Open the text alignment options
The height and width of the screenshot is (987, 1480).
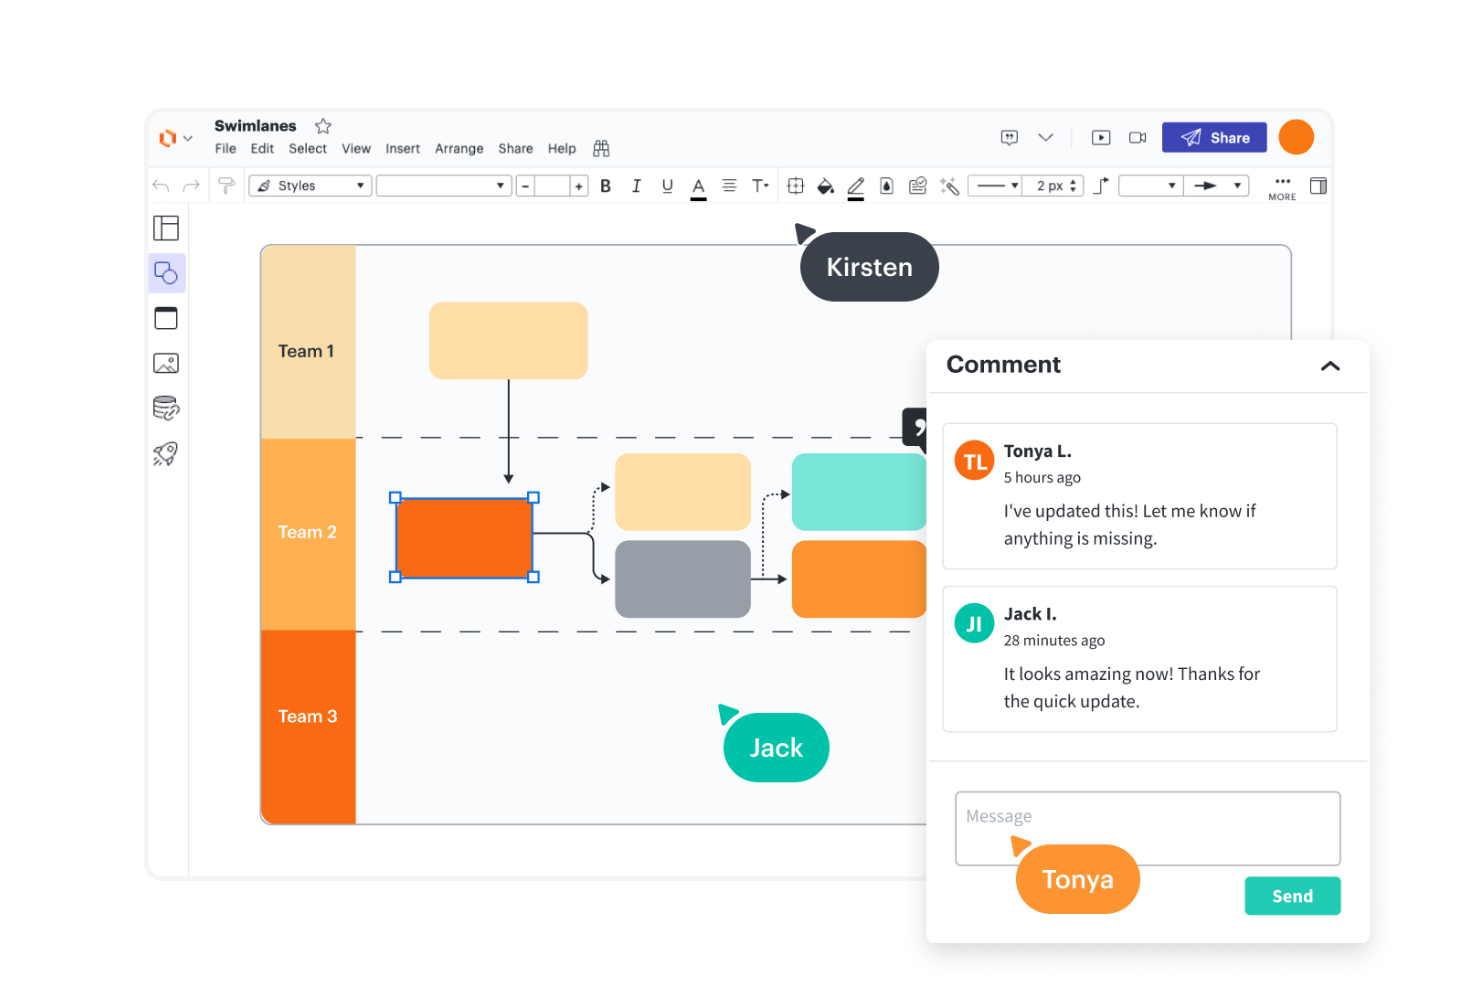(729, 186)
